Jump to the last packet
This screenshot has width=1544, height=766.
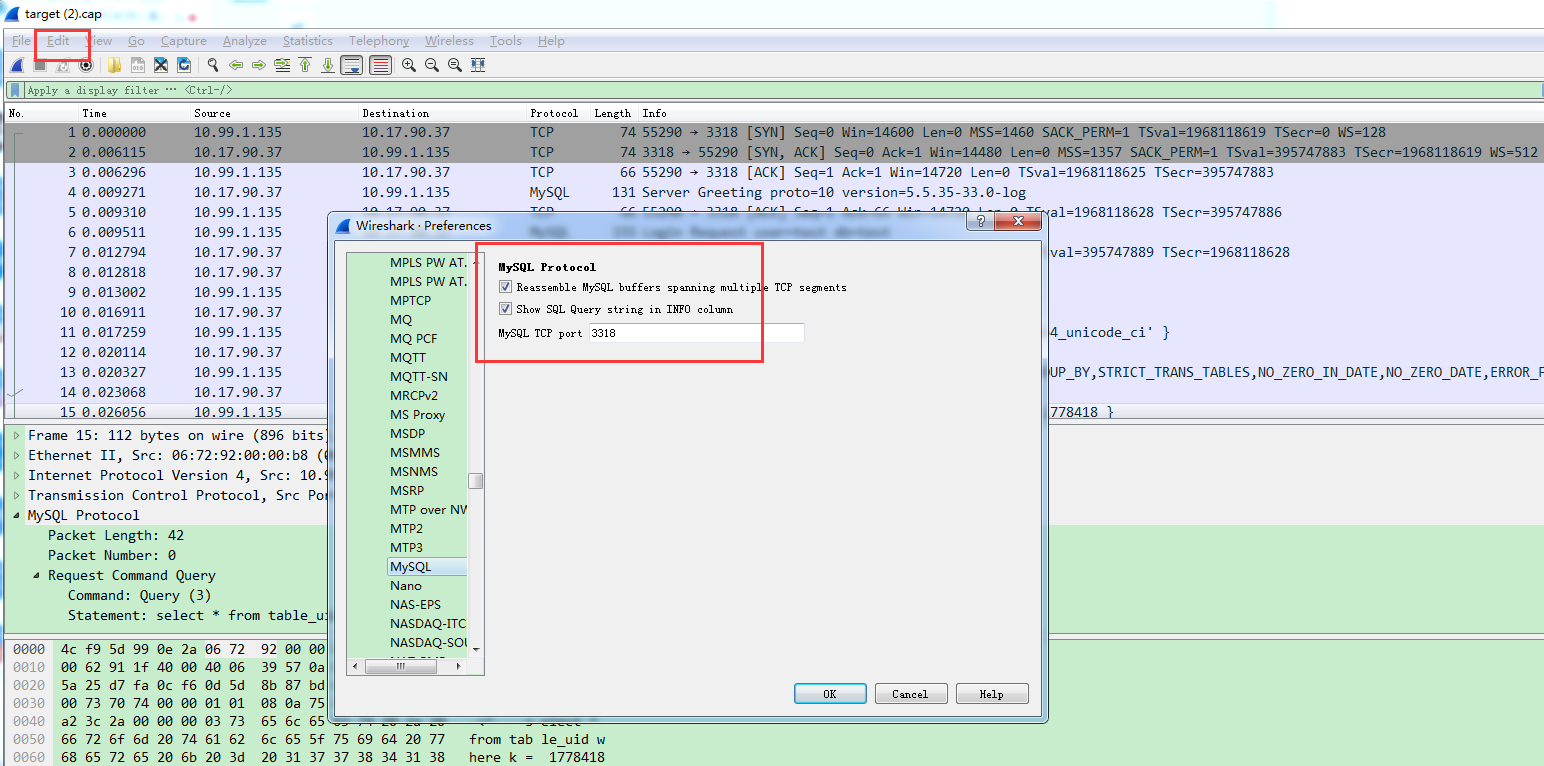328,65
